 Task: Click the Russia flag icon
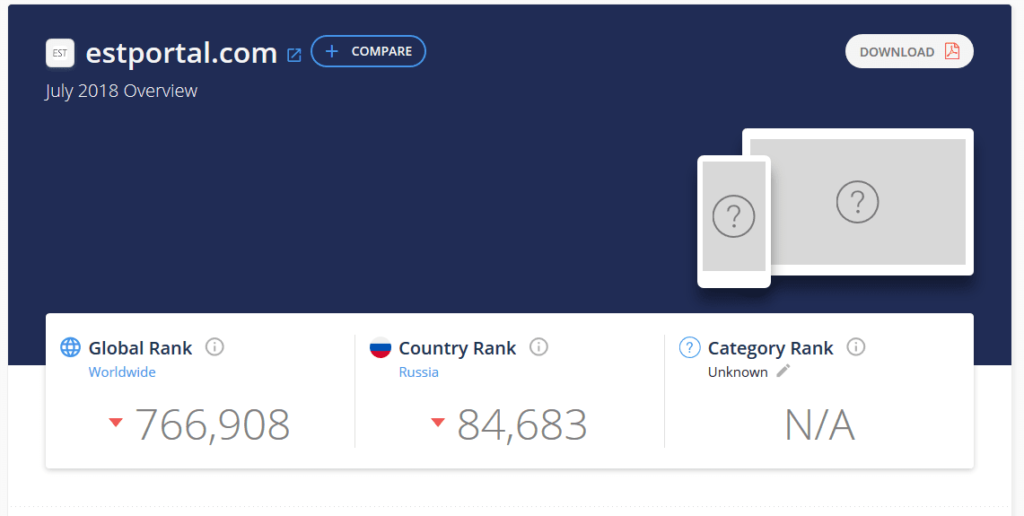click(x=380, y=348)
